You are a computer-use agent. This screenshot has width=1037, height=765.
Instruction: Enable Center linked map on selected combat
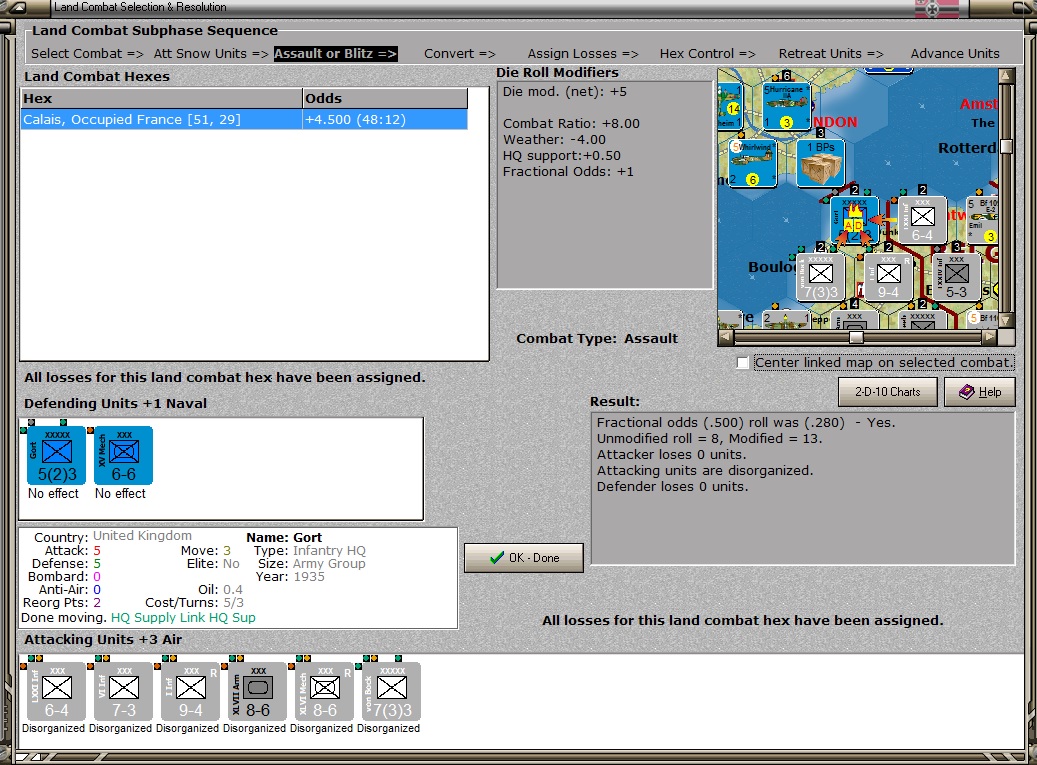[743, 363]
